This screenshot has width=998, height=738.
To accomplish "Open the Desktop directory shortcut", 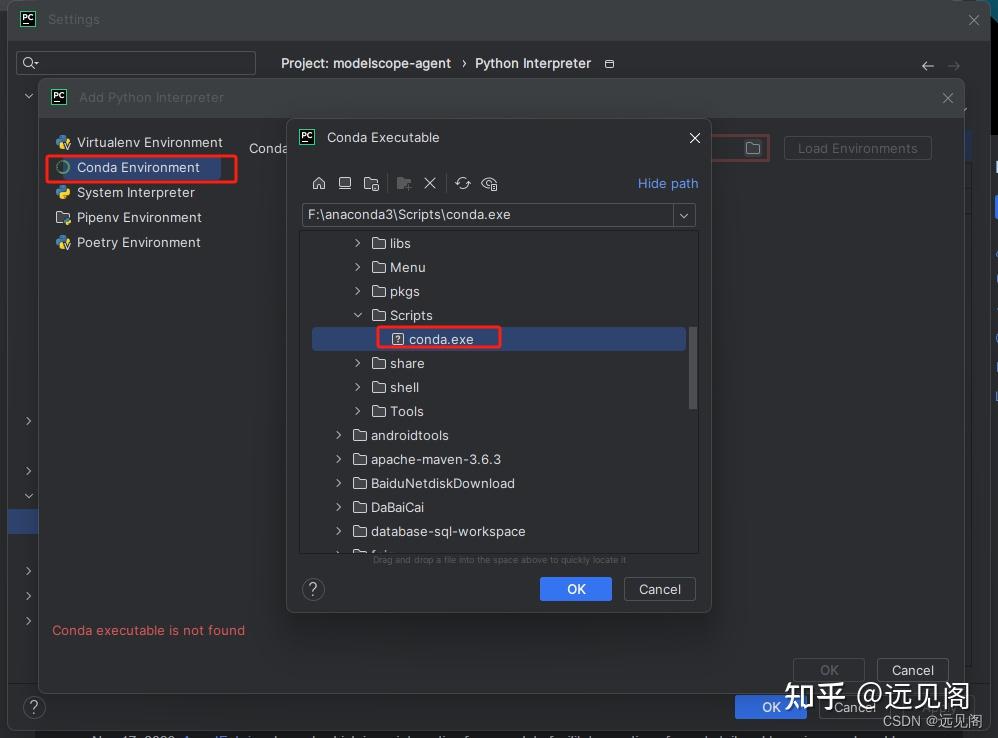I will click(345, 183).
